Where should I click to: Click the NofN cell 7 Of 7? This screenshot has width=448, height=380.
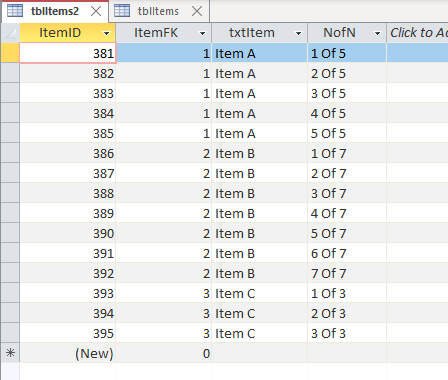coord(347,273)
